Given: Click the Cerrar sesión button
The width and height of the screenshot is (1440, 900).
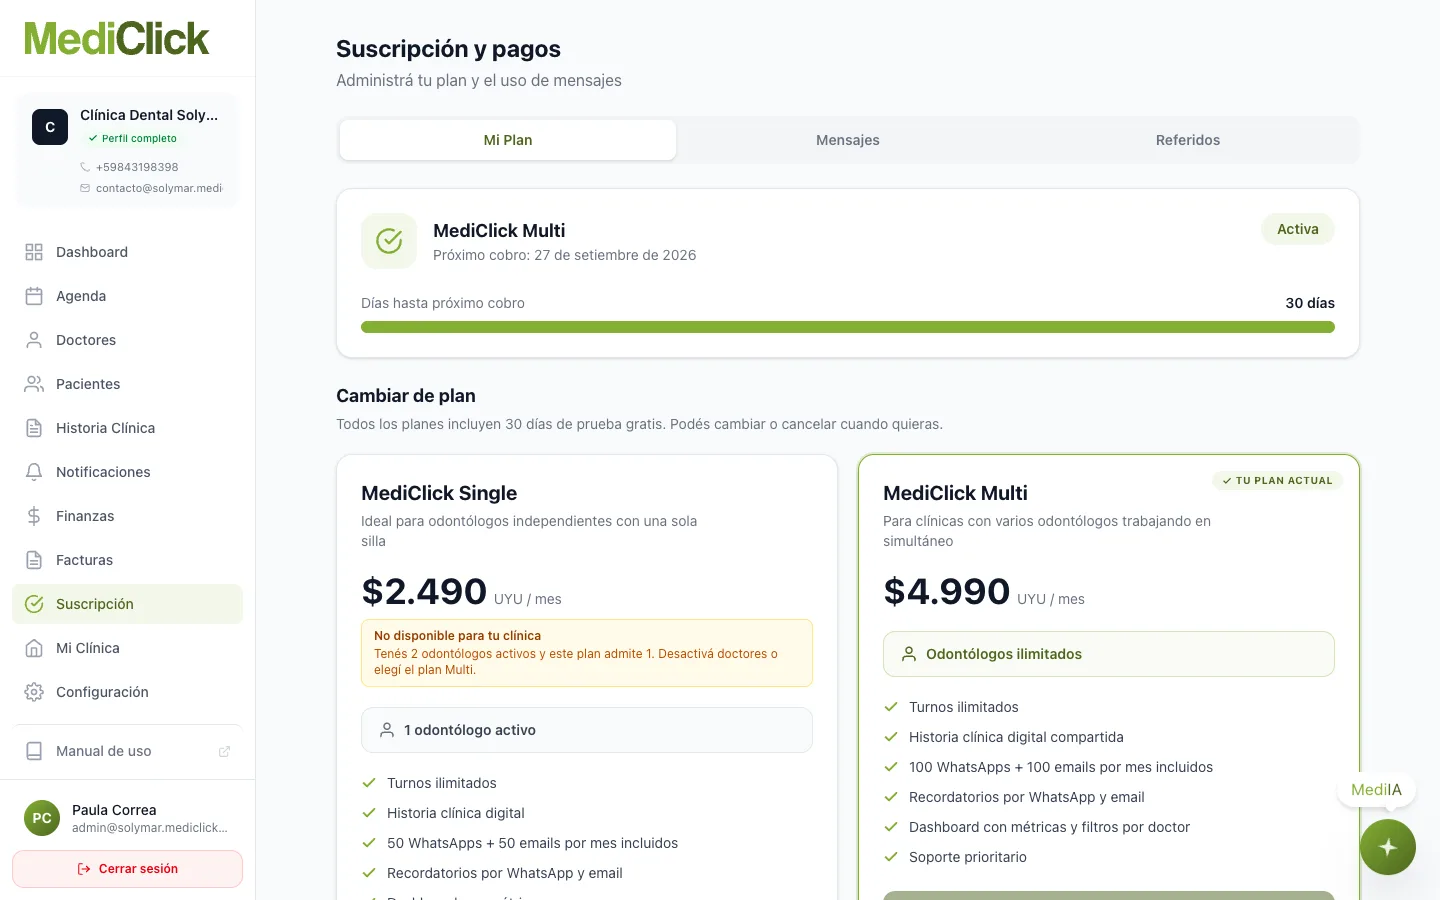Looking at the screenshot, I should tap(128, 869).
